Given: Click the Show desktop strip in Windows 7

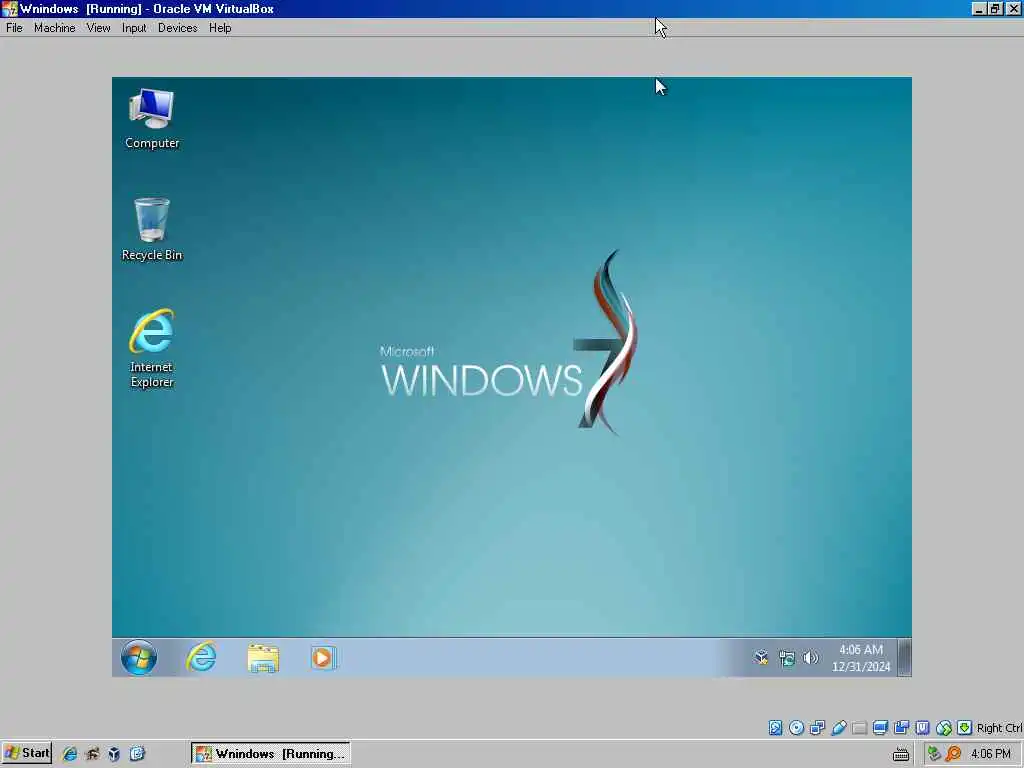Looking at the screenshot, I should pos(904,658).
